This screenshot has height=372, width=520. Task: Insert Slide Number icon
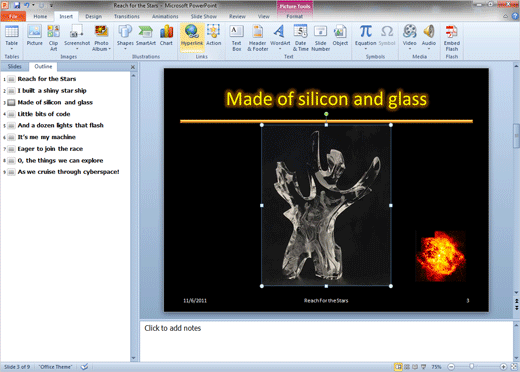320,37
